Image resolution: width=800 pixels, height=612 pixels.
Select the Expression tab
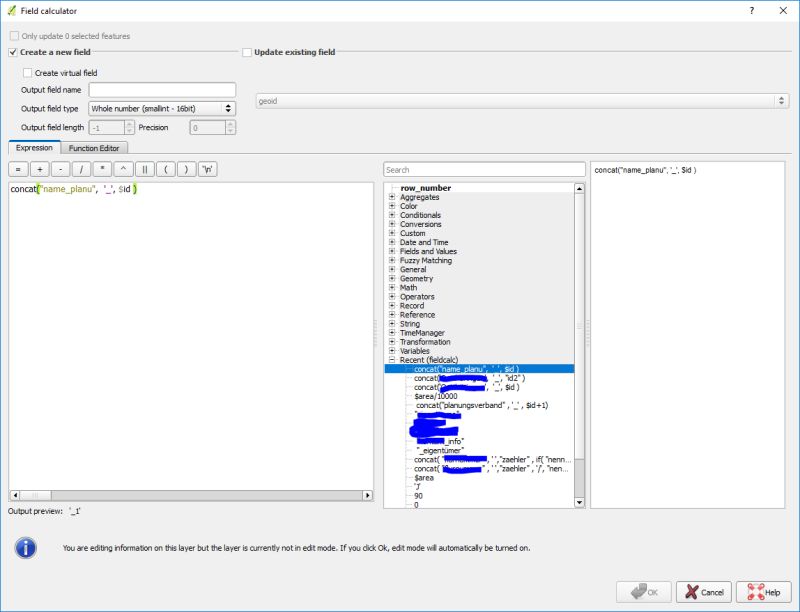35,147
